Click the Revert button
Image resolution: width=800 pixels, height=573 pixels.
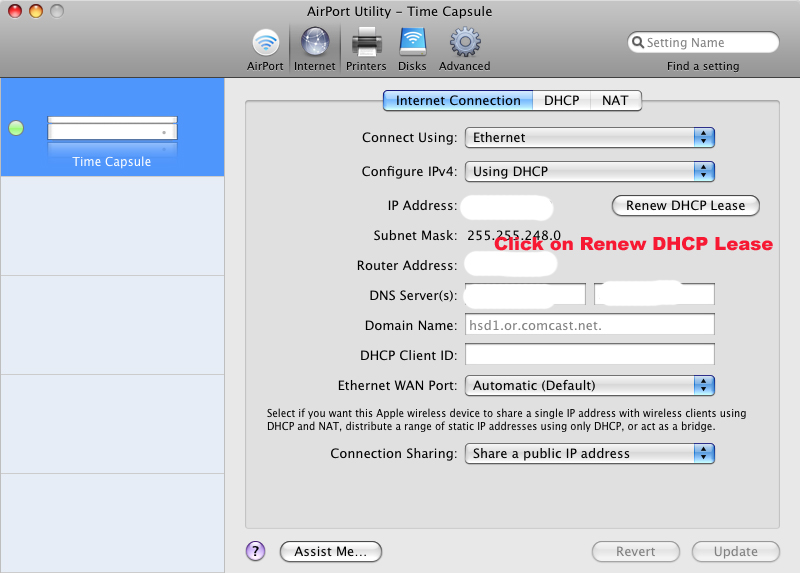[x=636, y=552]
